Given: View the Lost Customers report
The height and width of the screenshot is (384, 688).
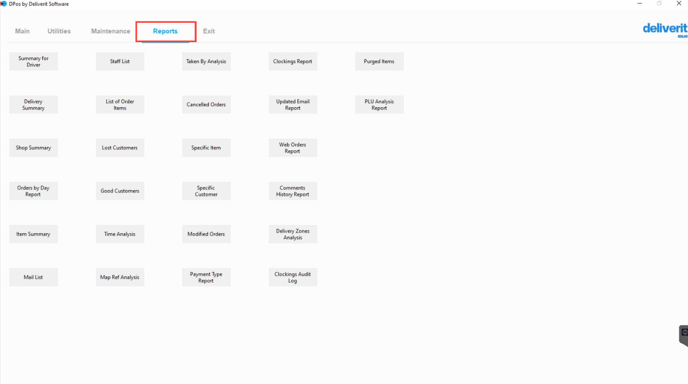Looking at the screenshot, I should click(x=120, y=148).
